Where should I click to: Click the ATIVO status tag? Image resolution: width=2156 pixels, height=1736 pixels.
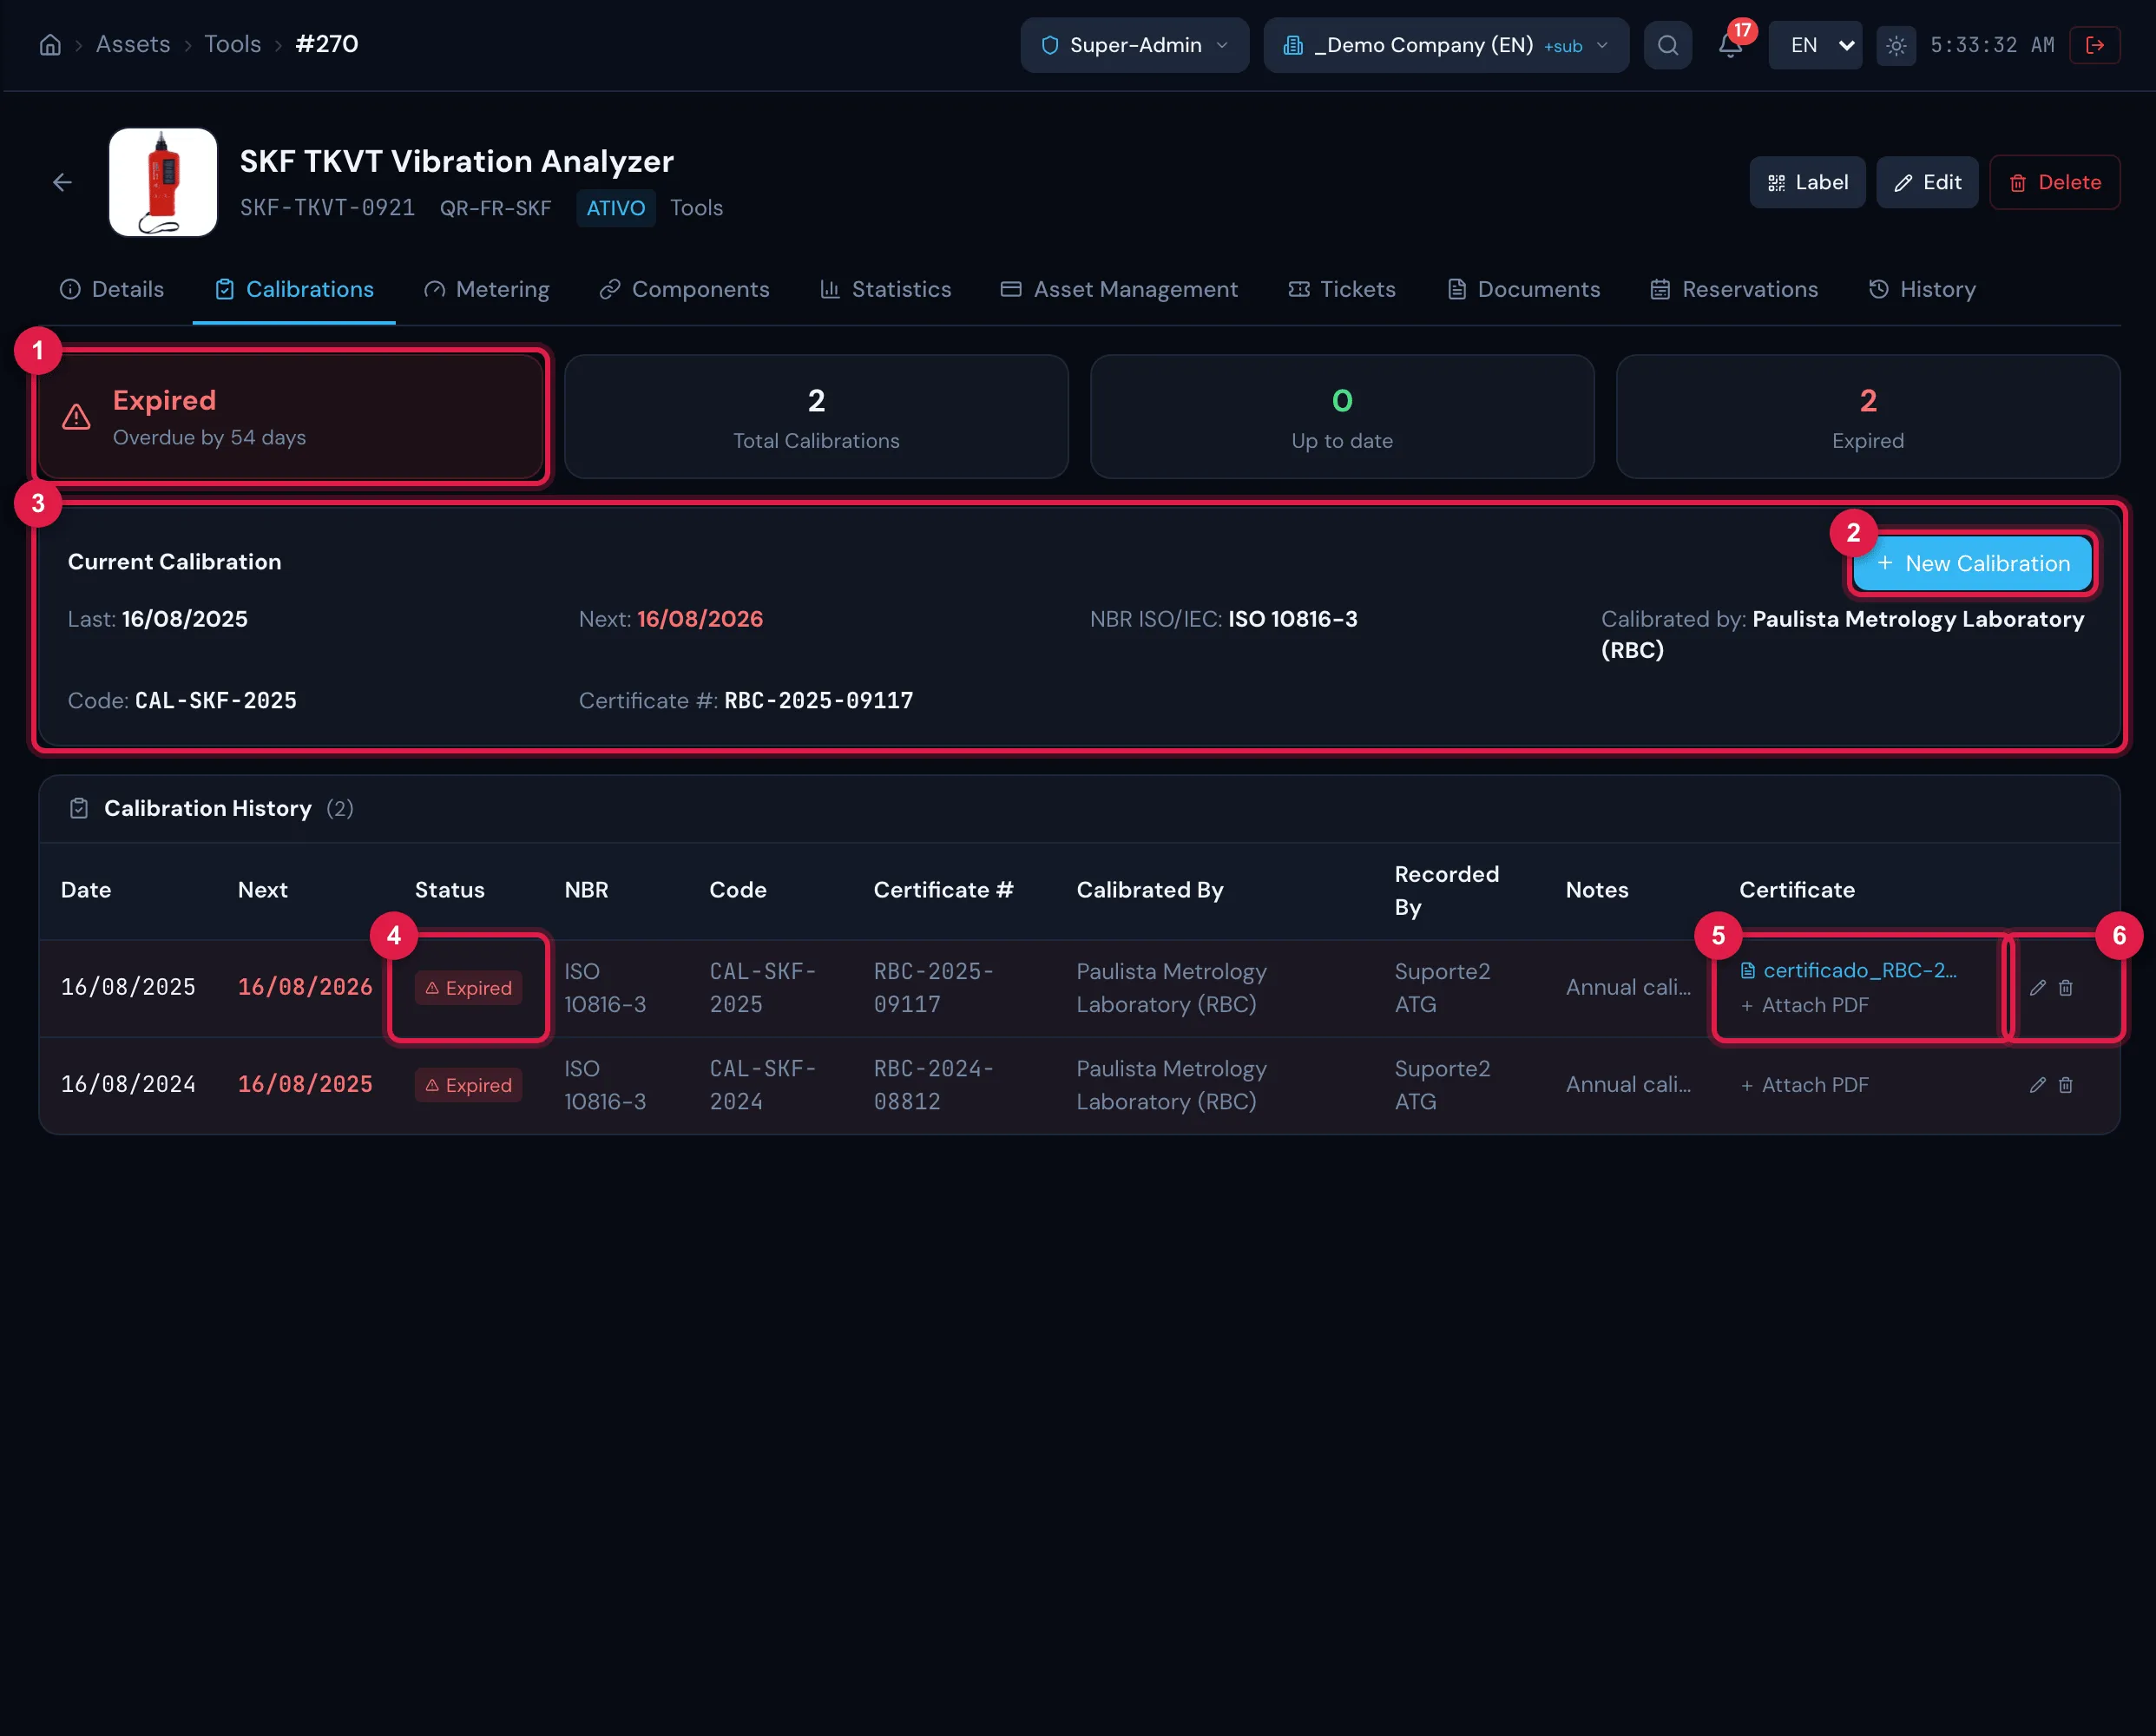pos(615,208)
